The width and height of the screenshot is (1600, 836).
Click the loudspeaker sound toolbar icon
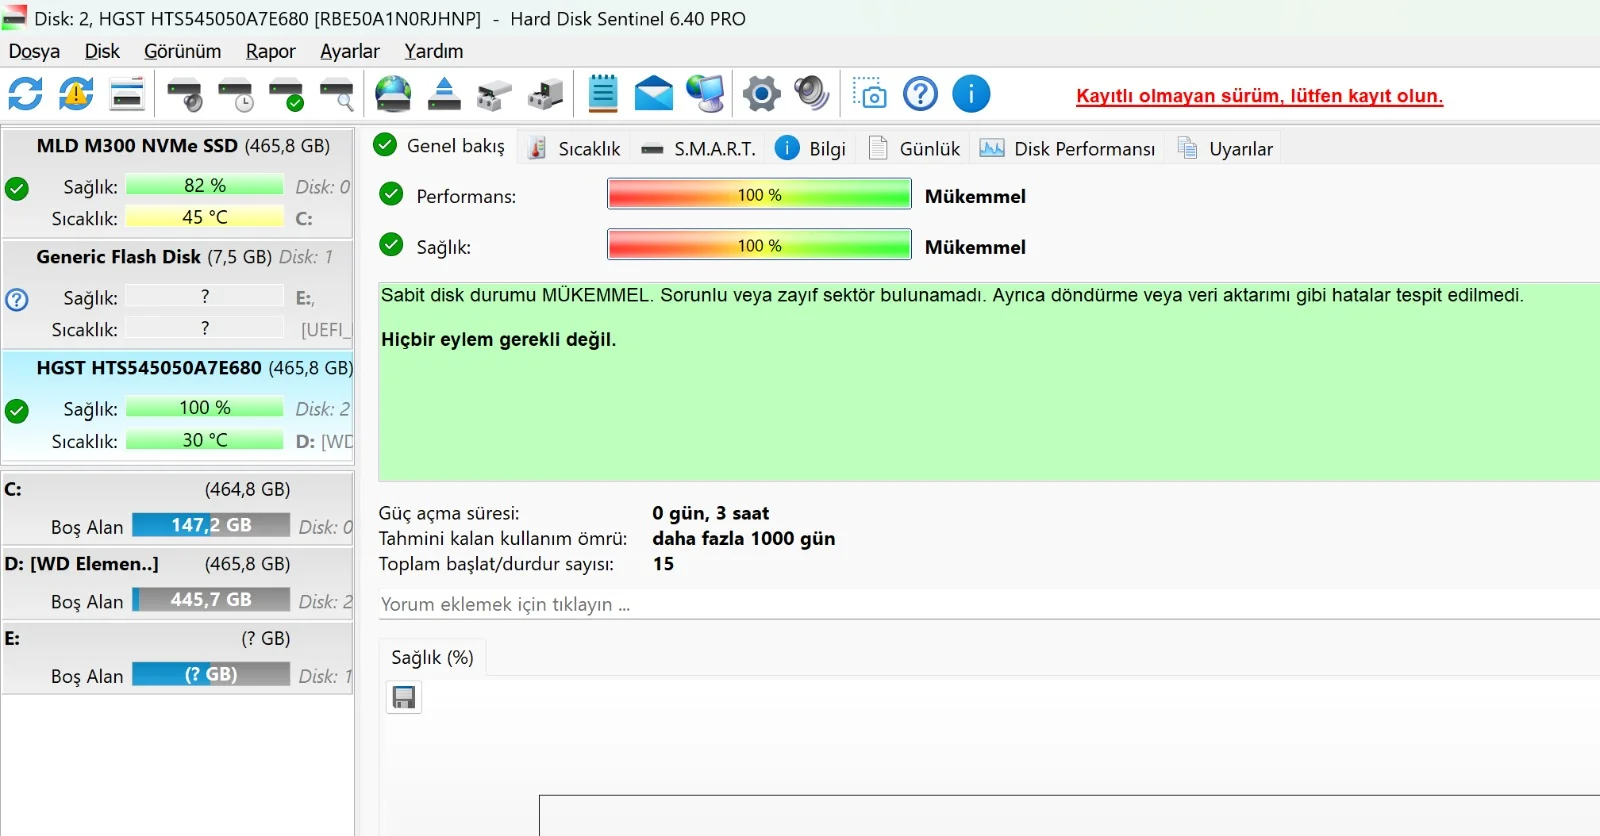click(x=811, y=94)
